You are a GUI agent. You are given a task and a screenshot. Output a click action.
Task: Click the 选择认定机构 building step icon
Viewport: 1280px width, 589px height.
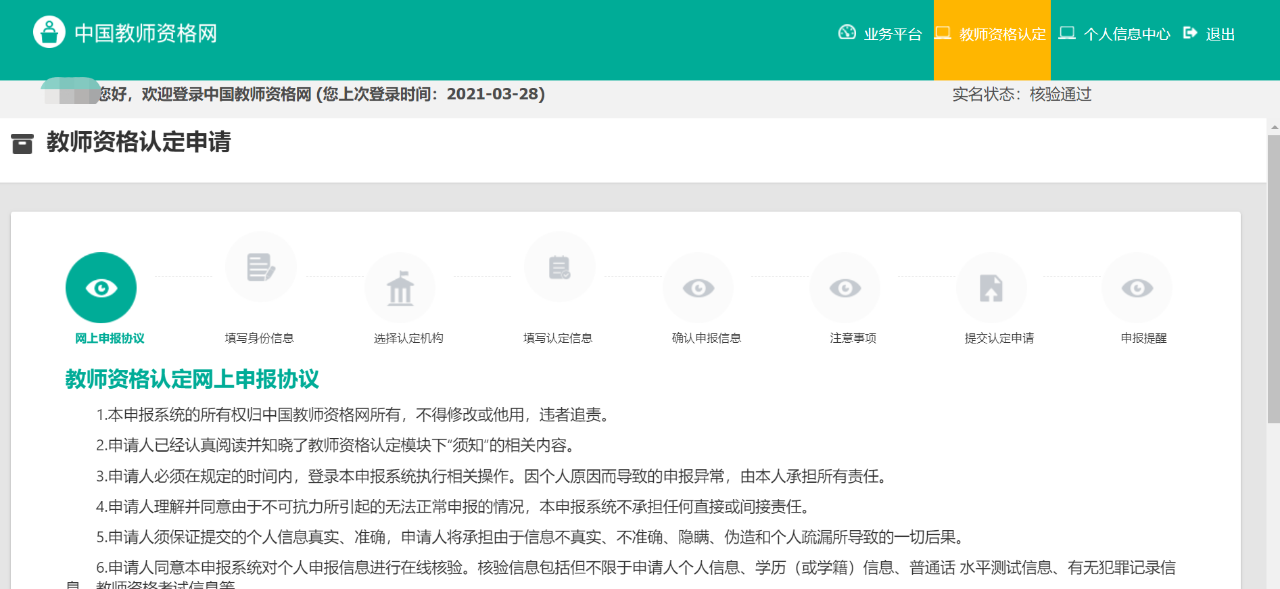400,288
